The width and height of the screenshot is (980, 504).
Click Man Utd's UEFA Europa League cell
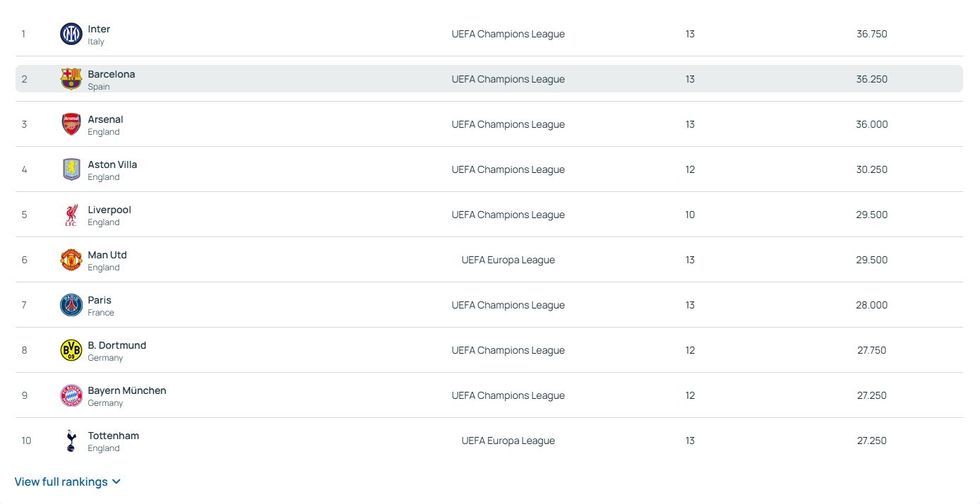pos(508,260)
